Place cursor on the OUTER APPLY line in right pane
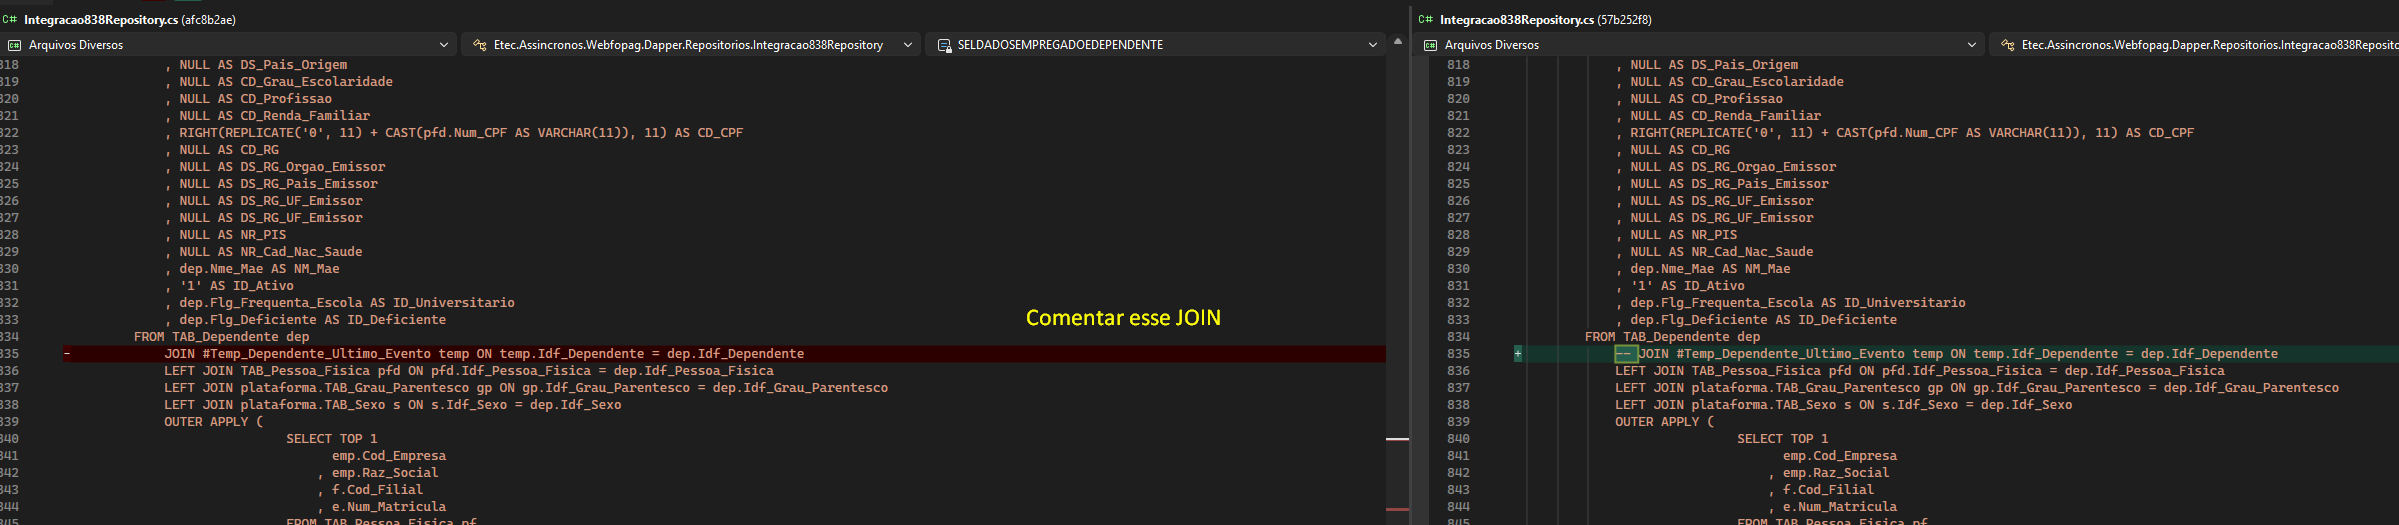Viewport: 2399px width, 525px height. pos(1664,422)
